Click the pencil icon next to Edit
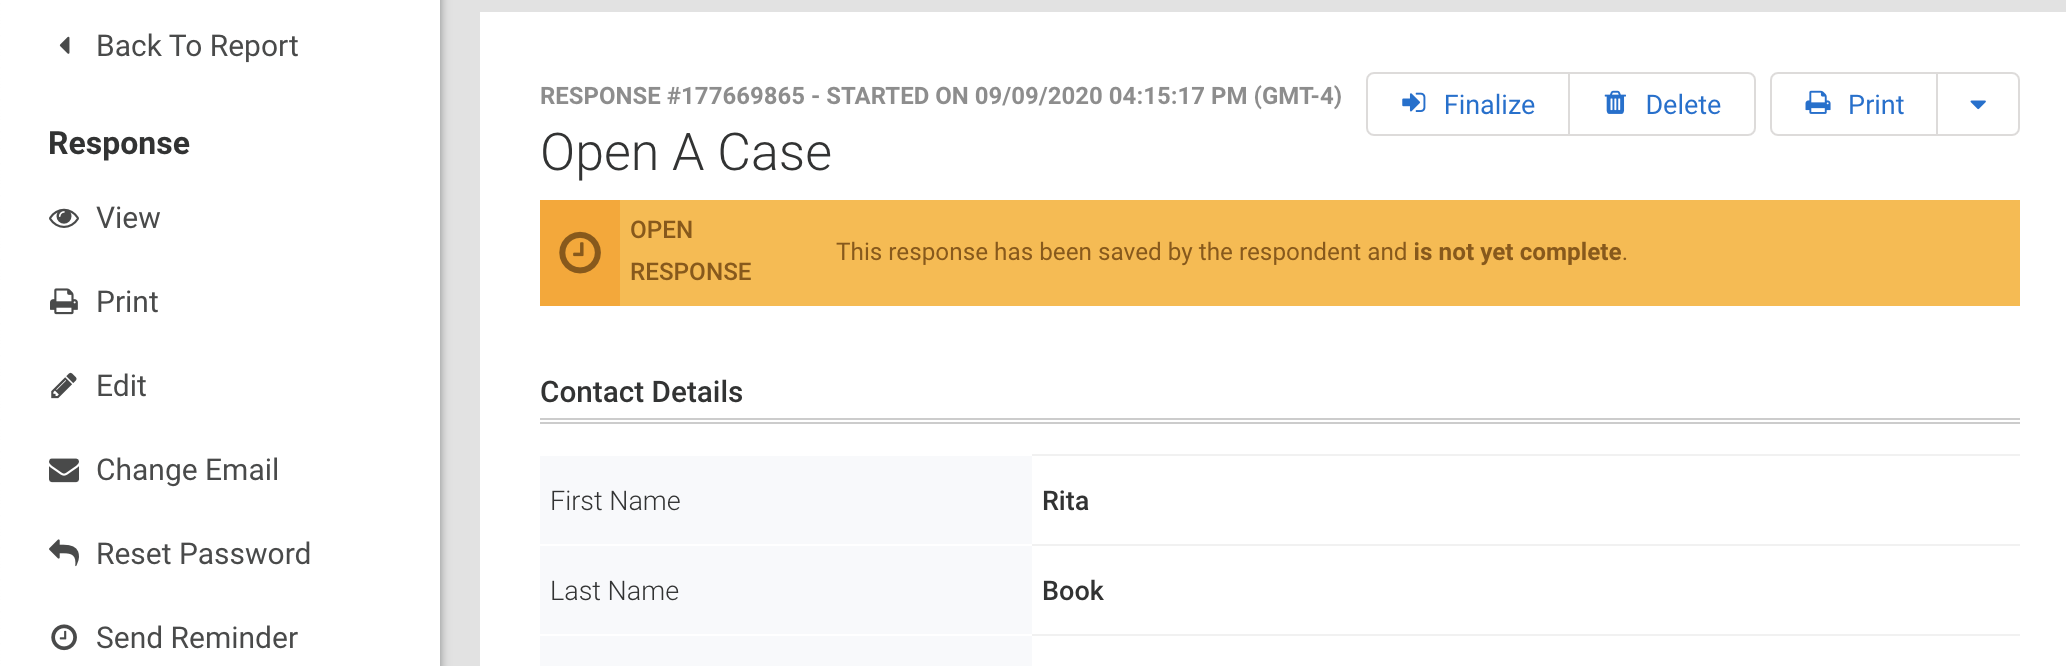Screen dimensions: 2066x666 [x=64, y=386]
